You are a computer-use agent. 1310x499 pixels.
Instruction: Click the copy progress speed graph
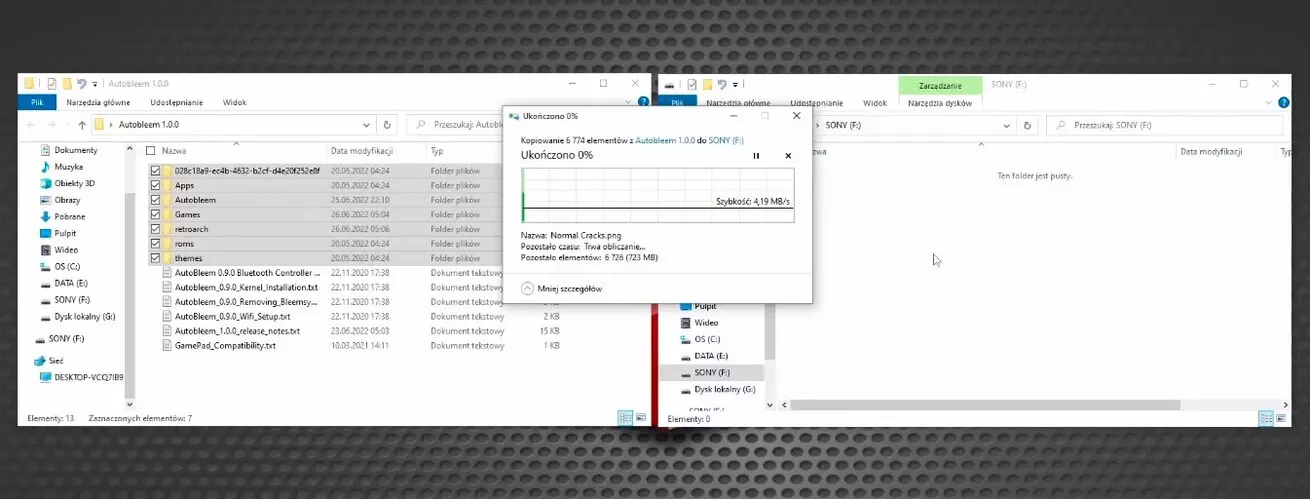click(658, 195)
